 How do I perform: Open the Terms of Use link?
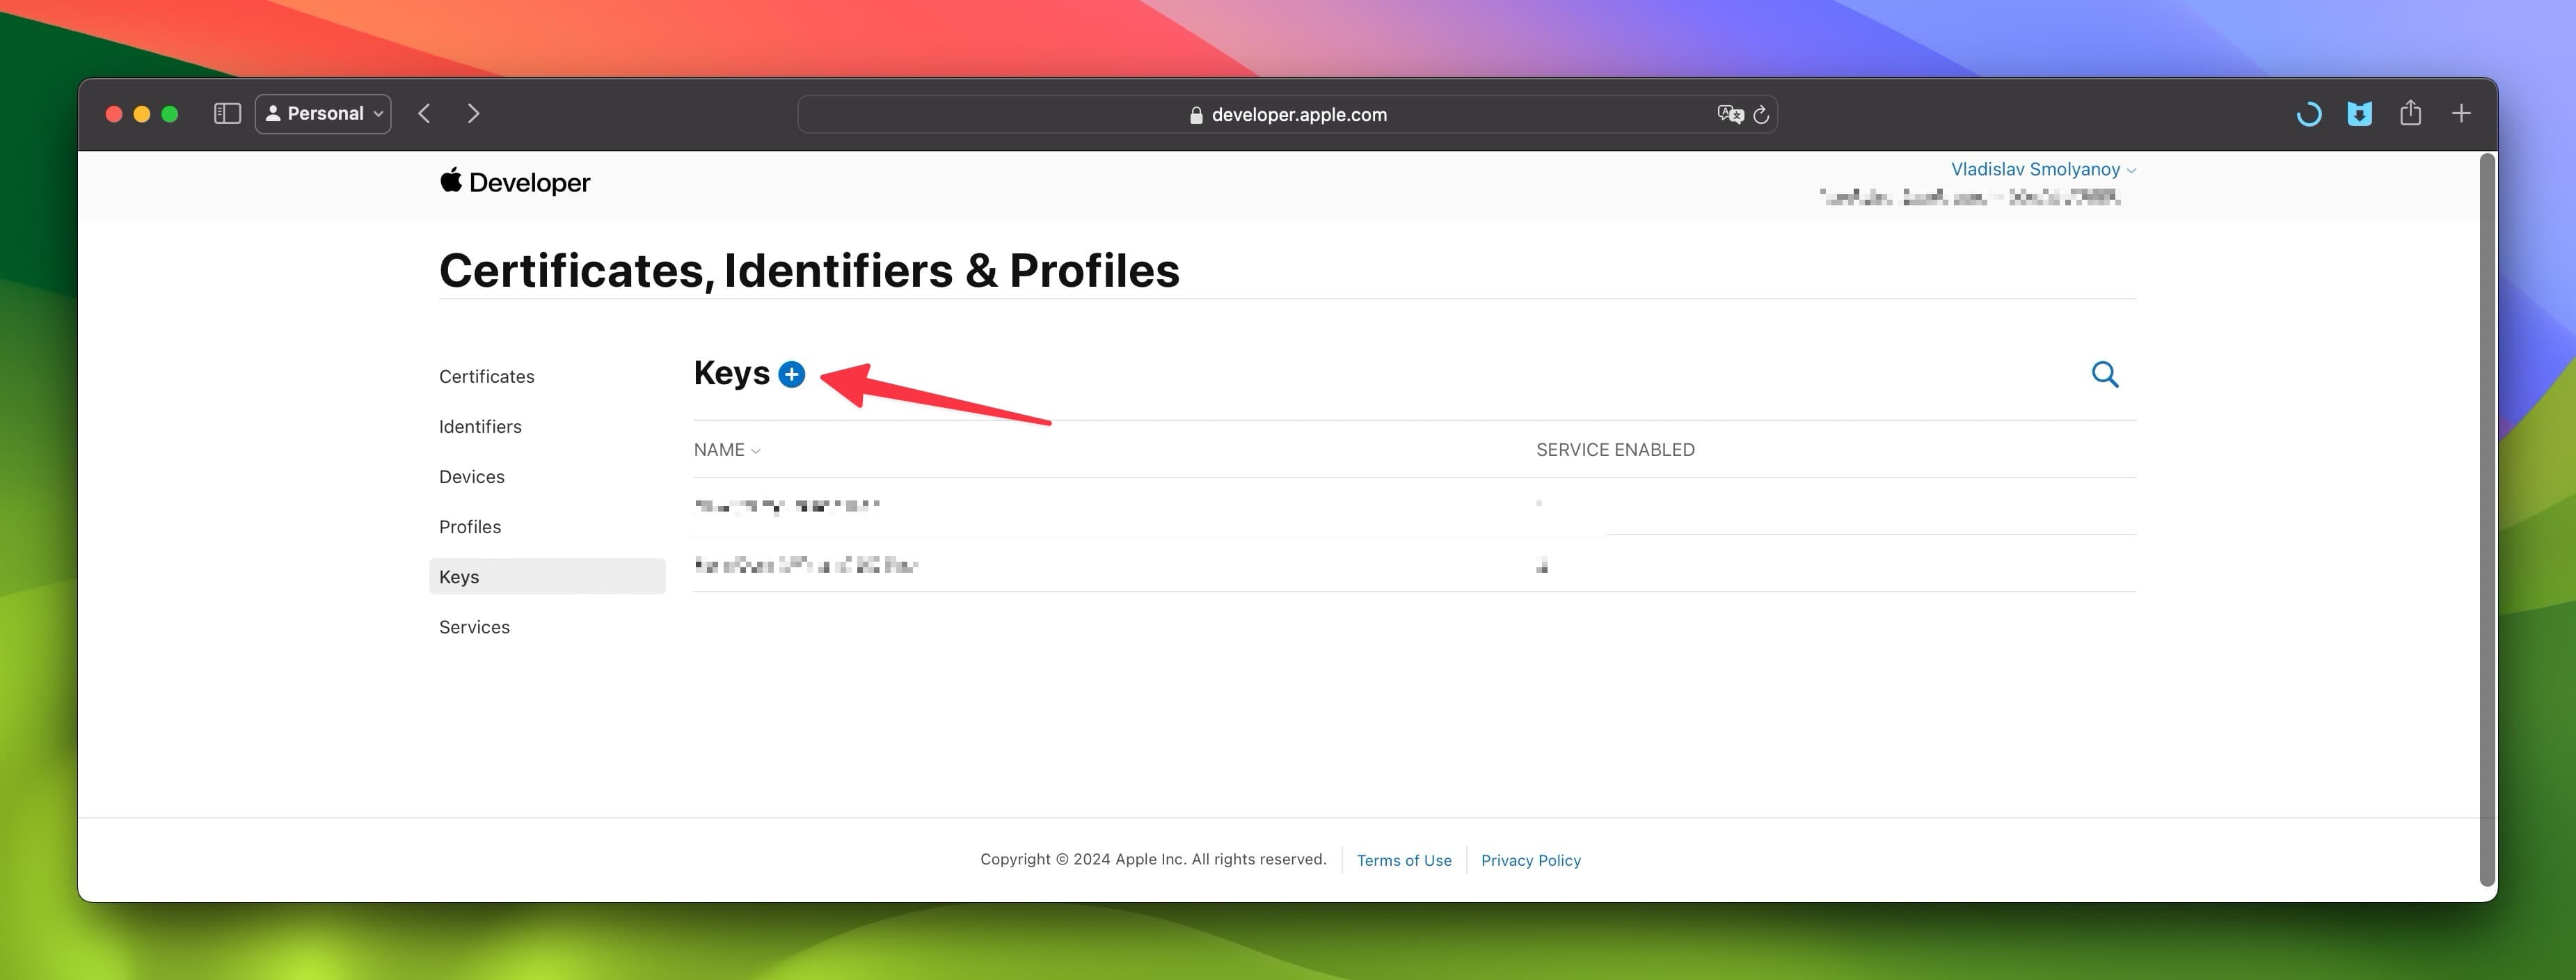[x=1404, y=860]
